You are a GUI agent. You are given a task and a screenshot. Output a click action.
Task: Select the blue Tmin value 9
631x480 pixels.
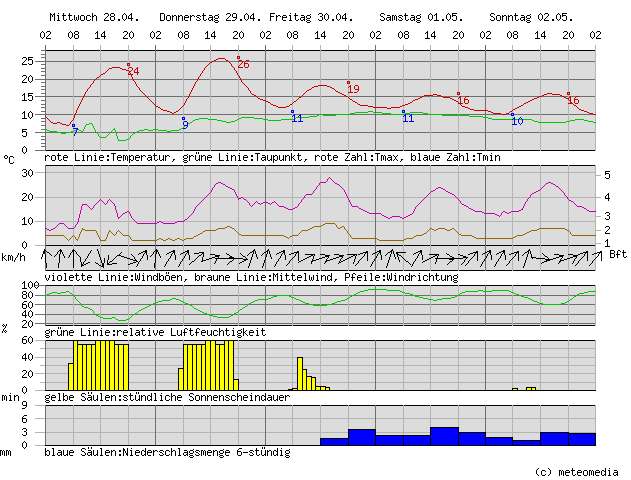[185, 124]
